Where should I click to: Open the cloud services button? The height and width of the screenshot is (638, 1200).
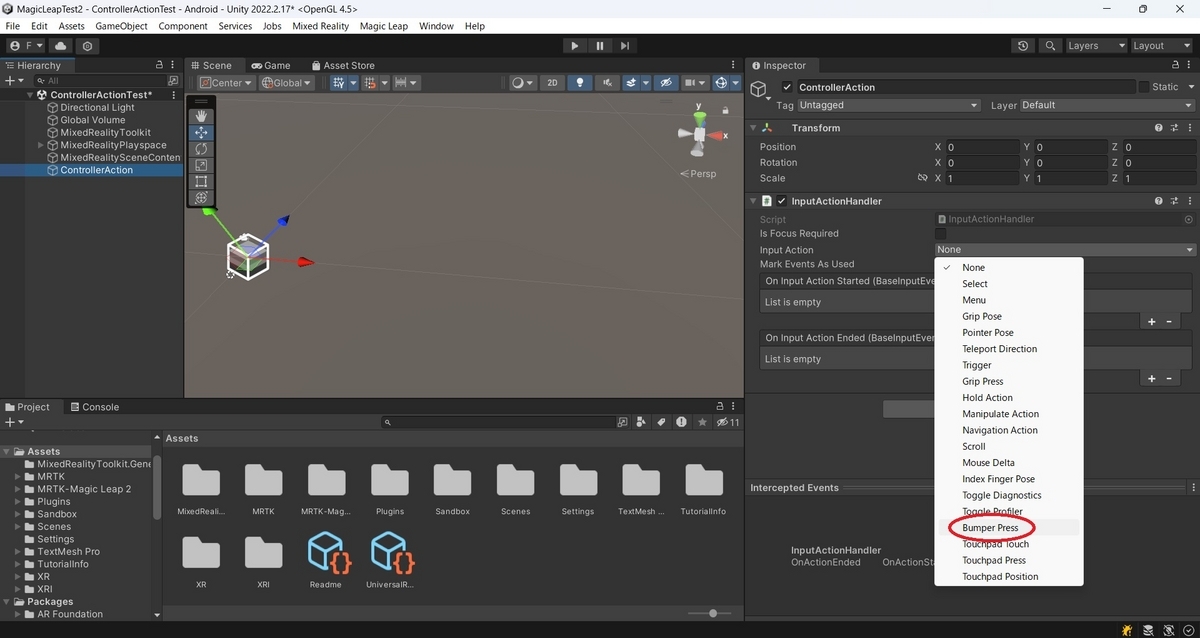(61, 46)
